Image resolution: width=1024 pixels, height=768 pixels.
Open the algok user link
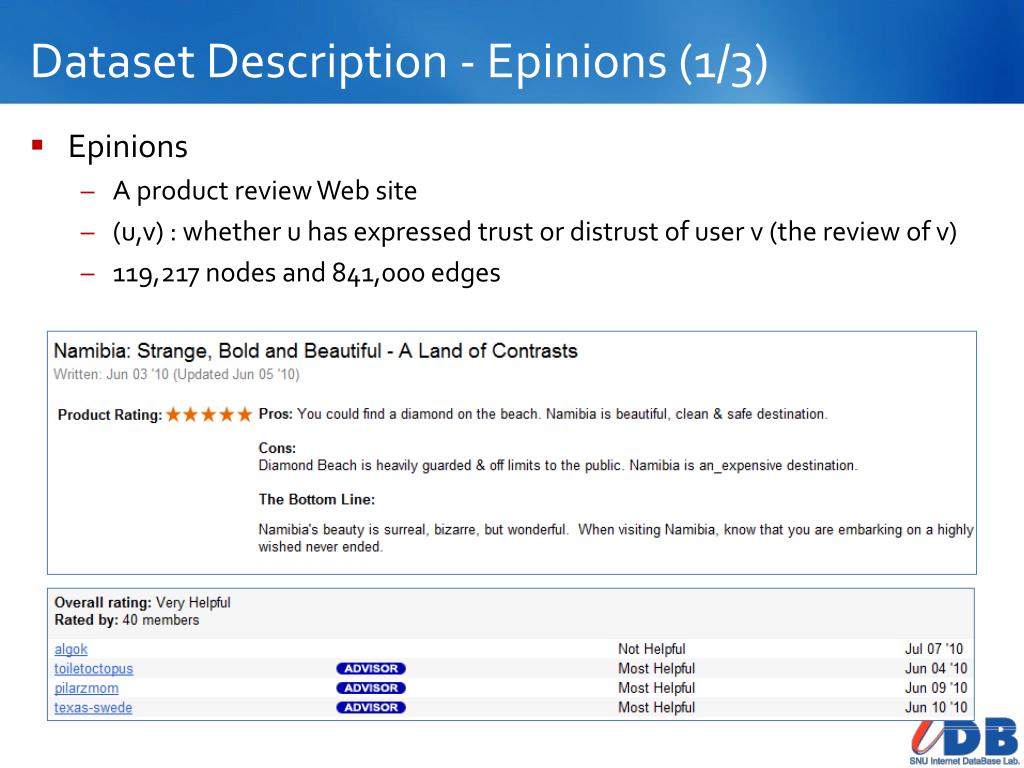coord(71,649)
